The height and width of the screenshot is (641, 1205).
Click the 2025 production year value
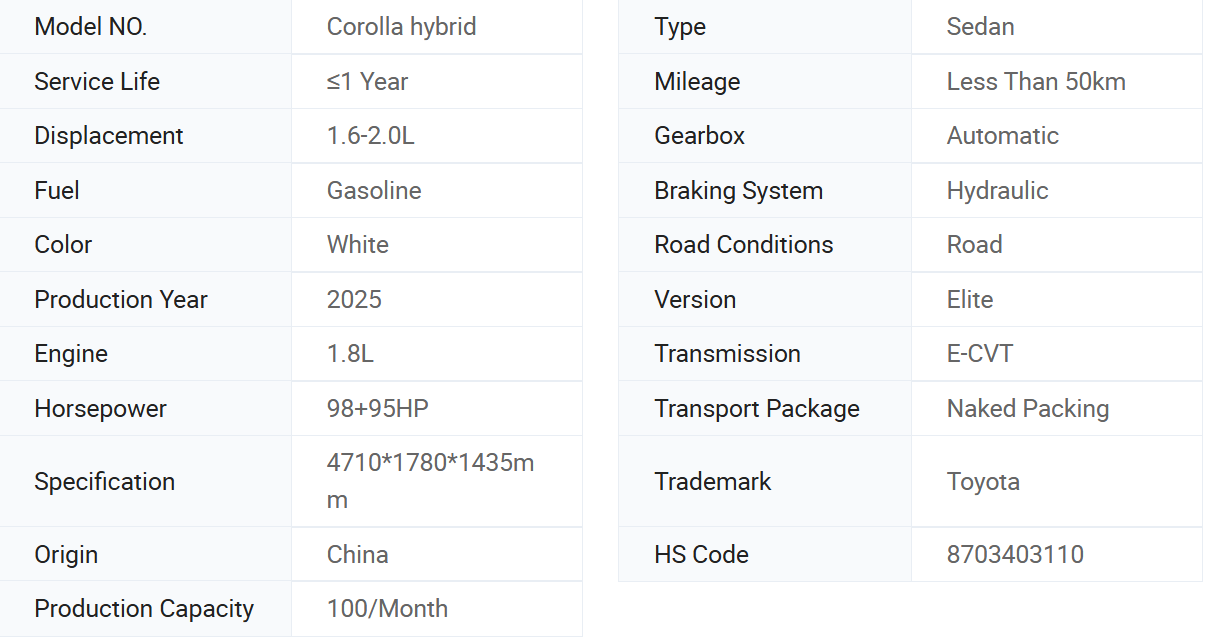click(354, 300)
